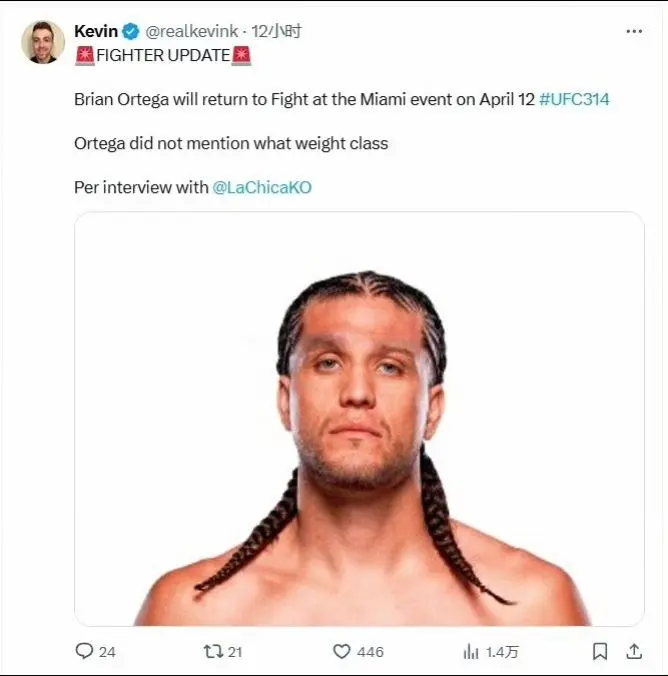Open the #UFC314 hashtag

tap(574, 99)
